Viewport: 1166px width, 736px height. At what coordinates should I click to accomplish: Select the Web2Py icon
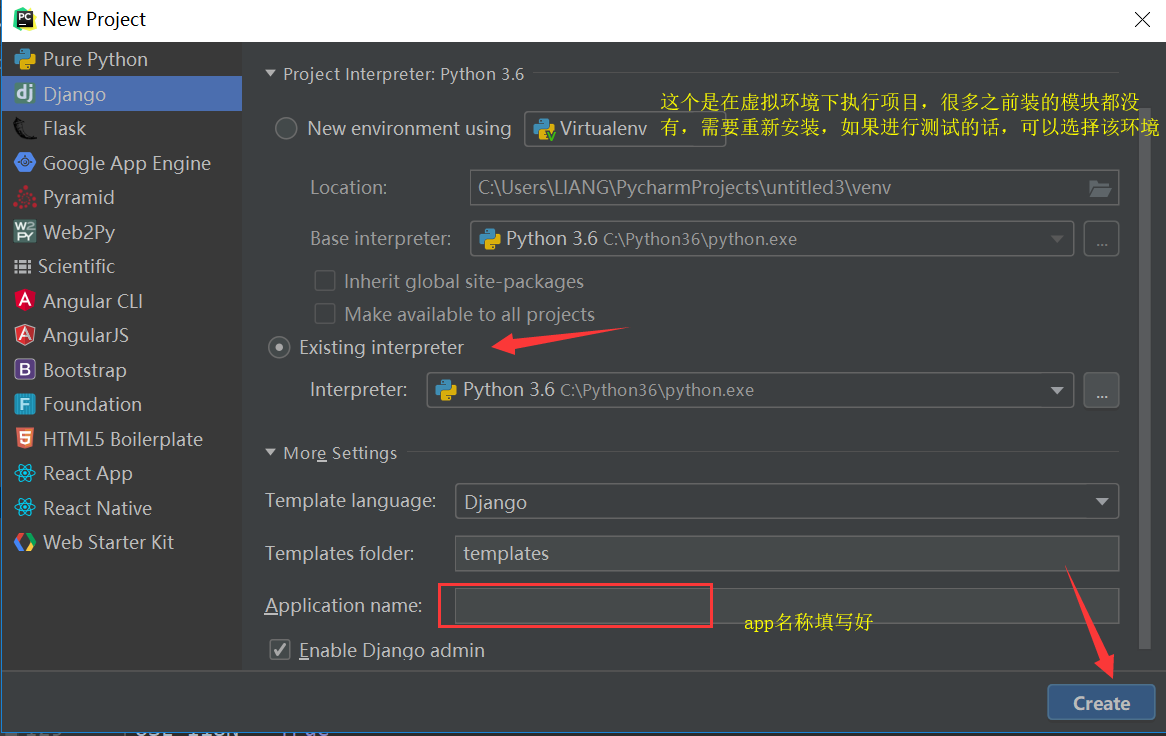pos(25,232)
